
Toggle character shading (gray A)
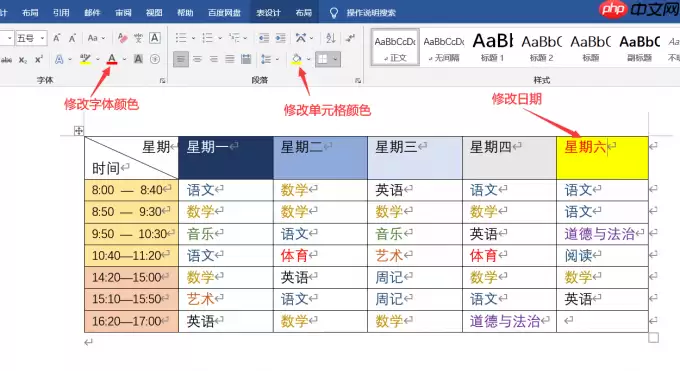(x=138, y=59)
